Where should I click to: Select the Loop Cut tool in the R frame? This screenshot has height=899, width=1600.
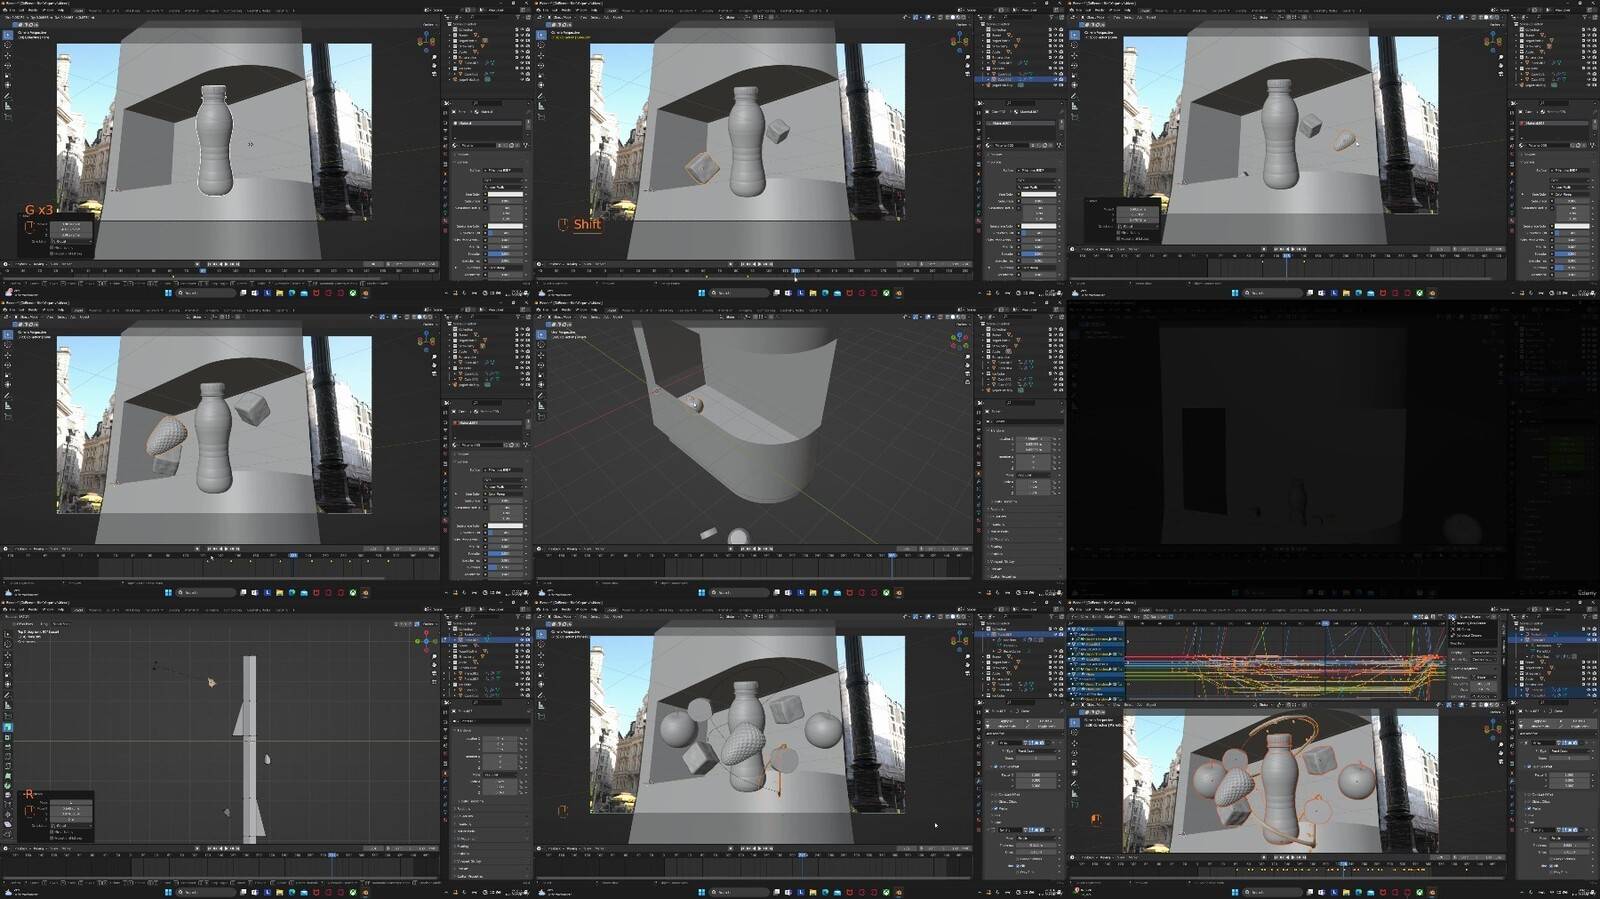point(7,757)
